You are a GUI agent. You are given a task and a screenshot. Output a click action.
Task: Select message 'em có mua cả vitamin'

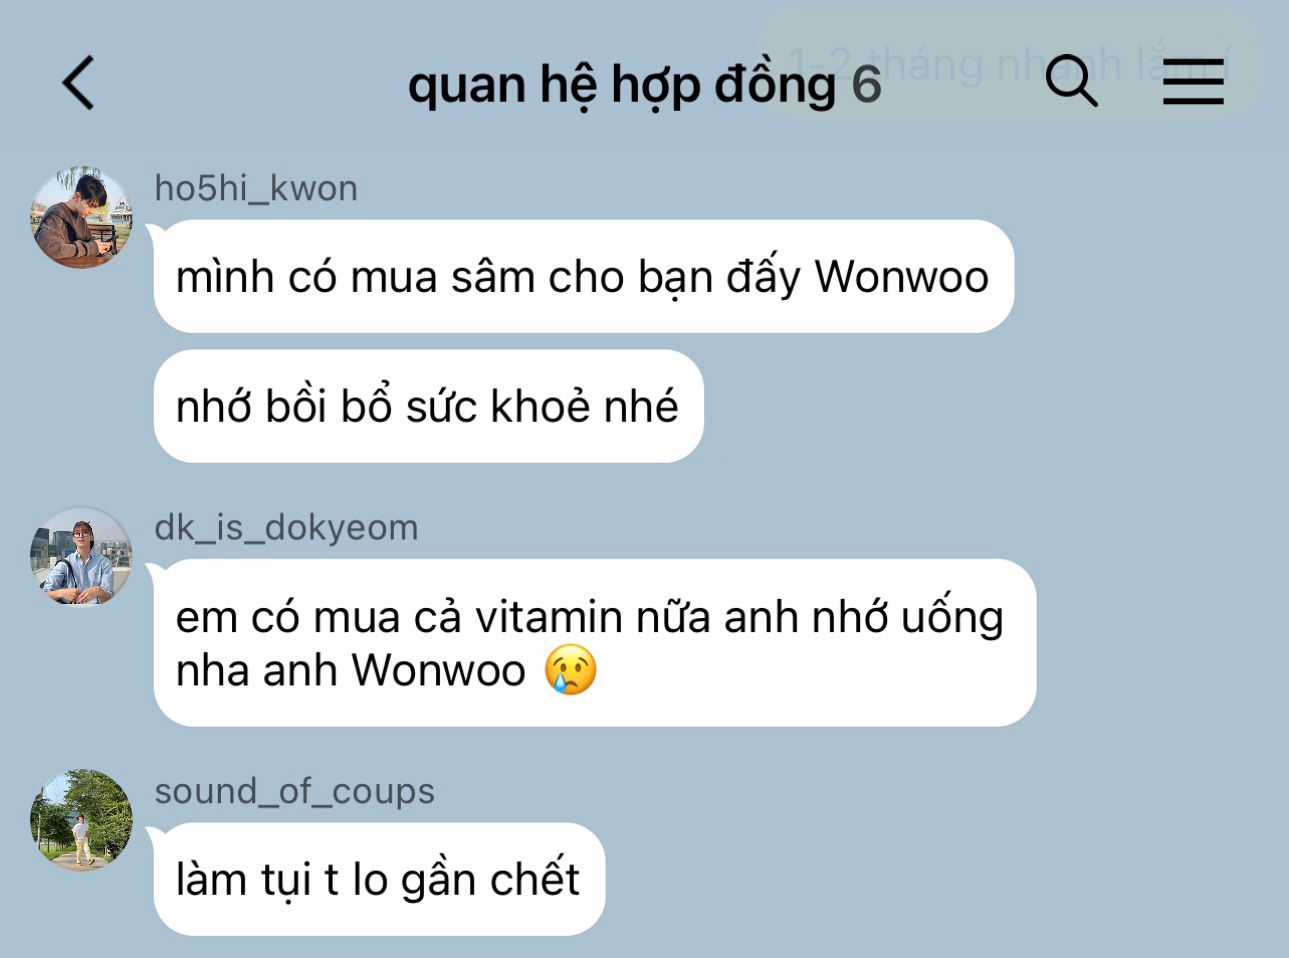pyautogui.click(x=595, y=642)
